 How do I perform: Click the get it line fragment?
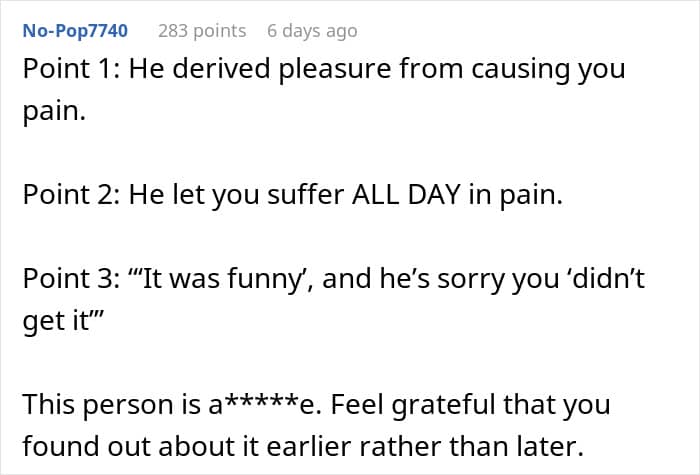[x=63, y=321]
